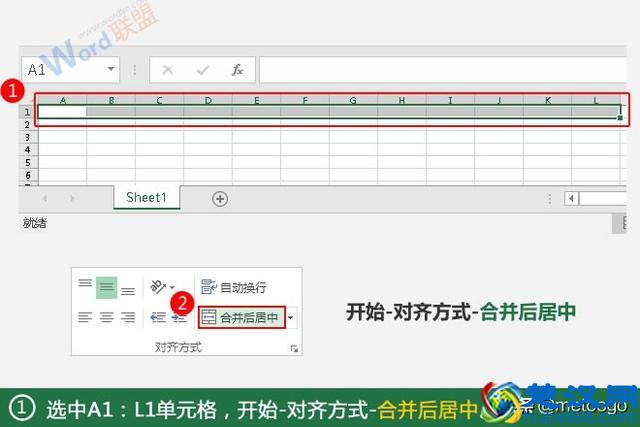640x427 pixels.
Task: Select the Sheet1 tab
Action: (x=147, y=198)
